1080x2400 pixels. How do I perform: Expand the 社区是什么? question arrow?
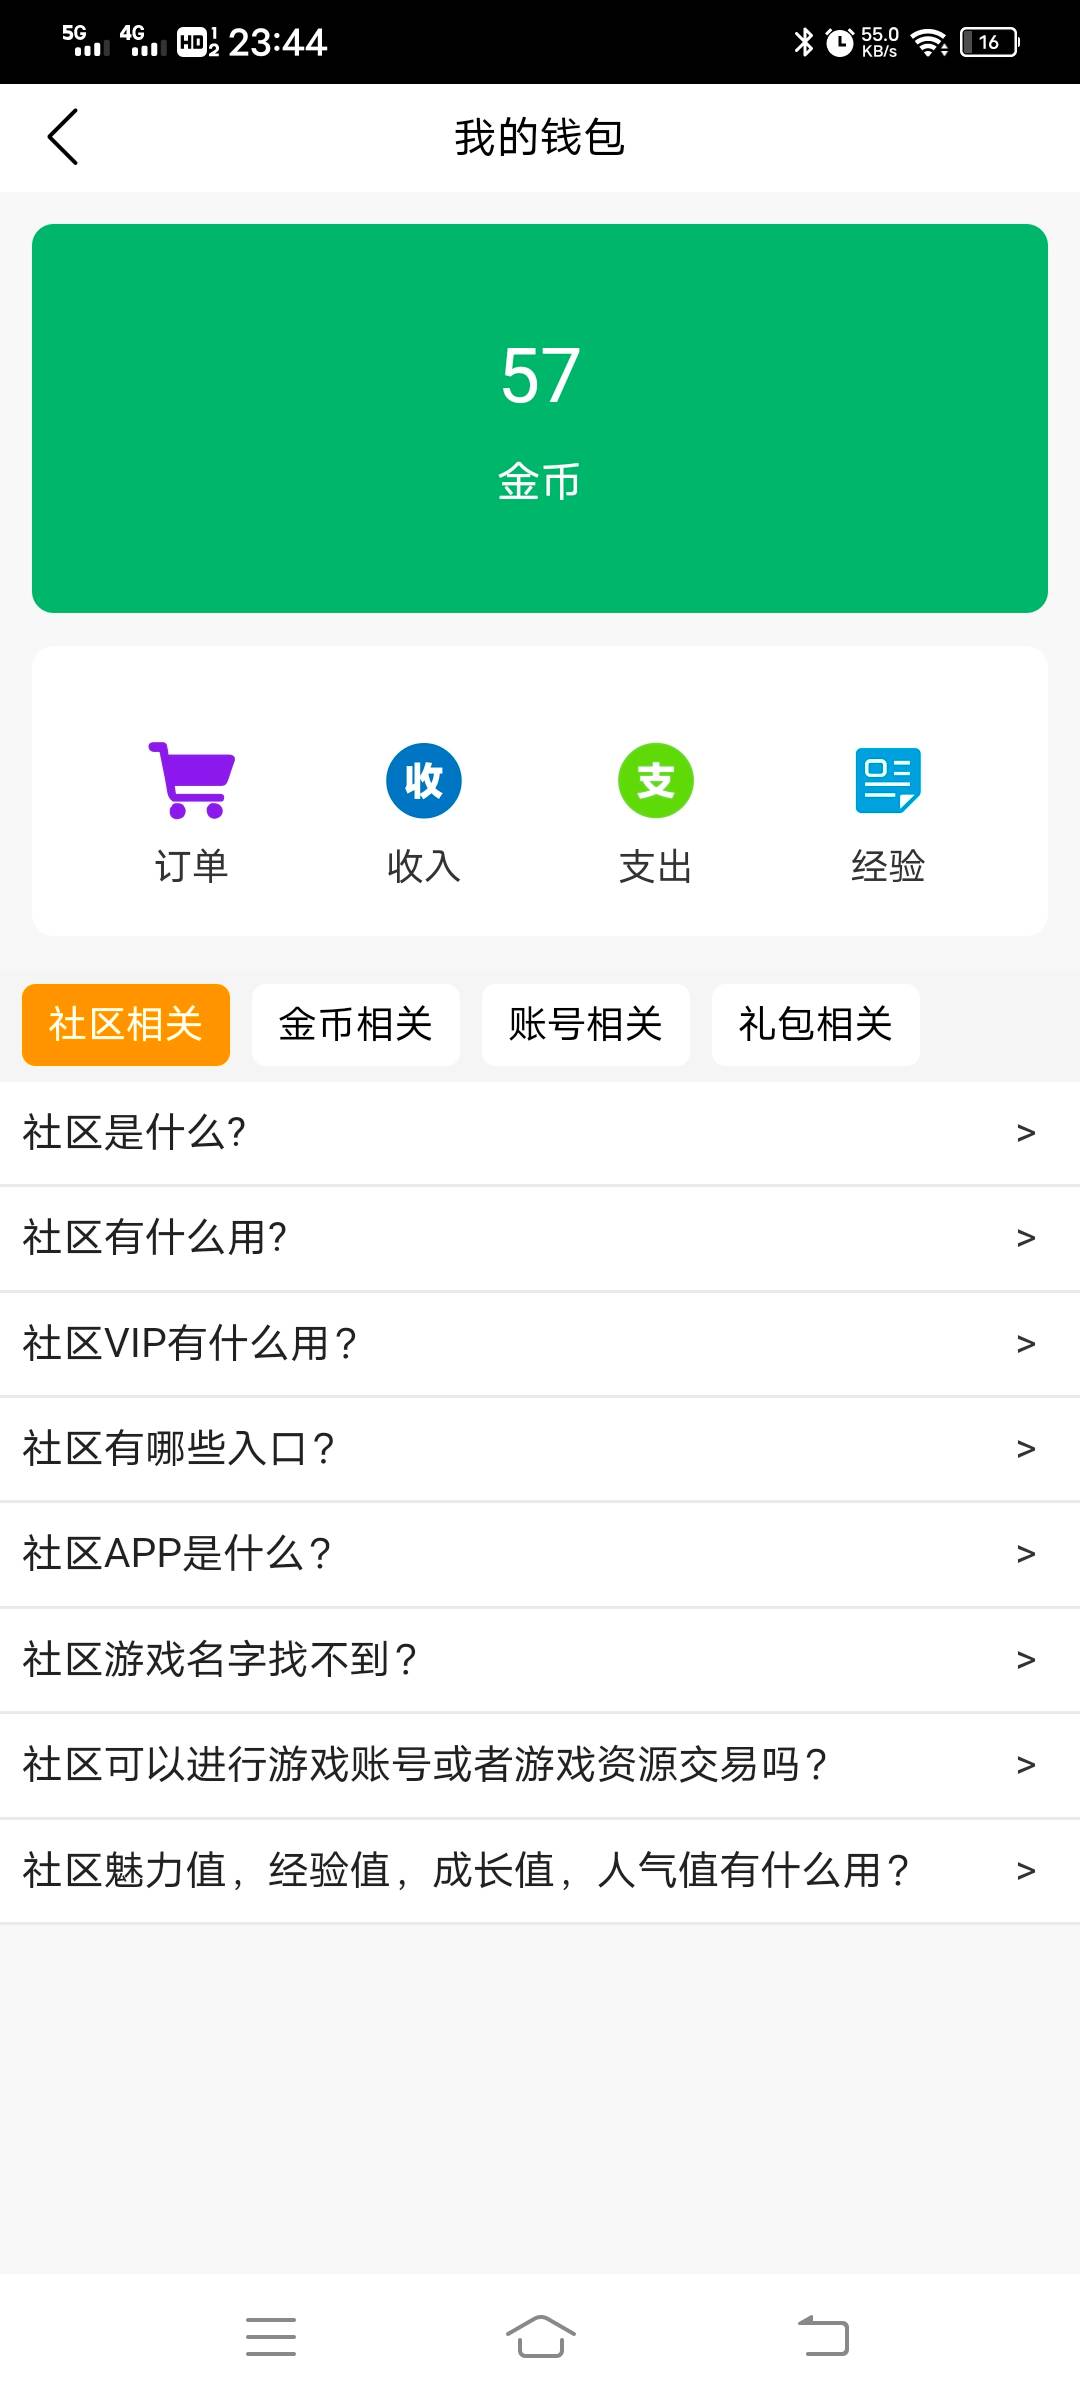pos(1025,1133)
